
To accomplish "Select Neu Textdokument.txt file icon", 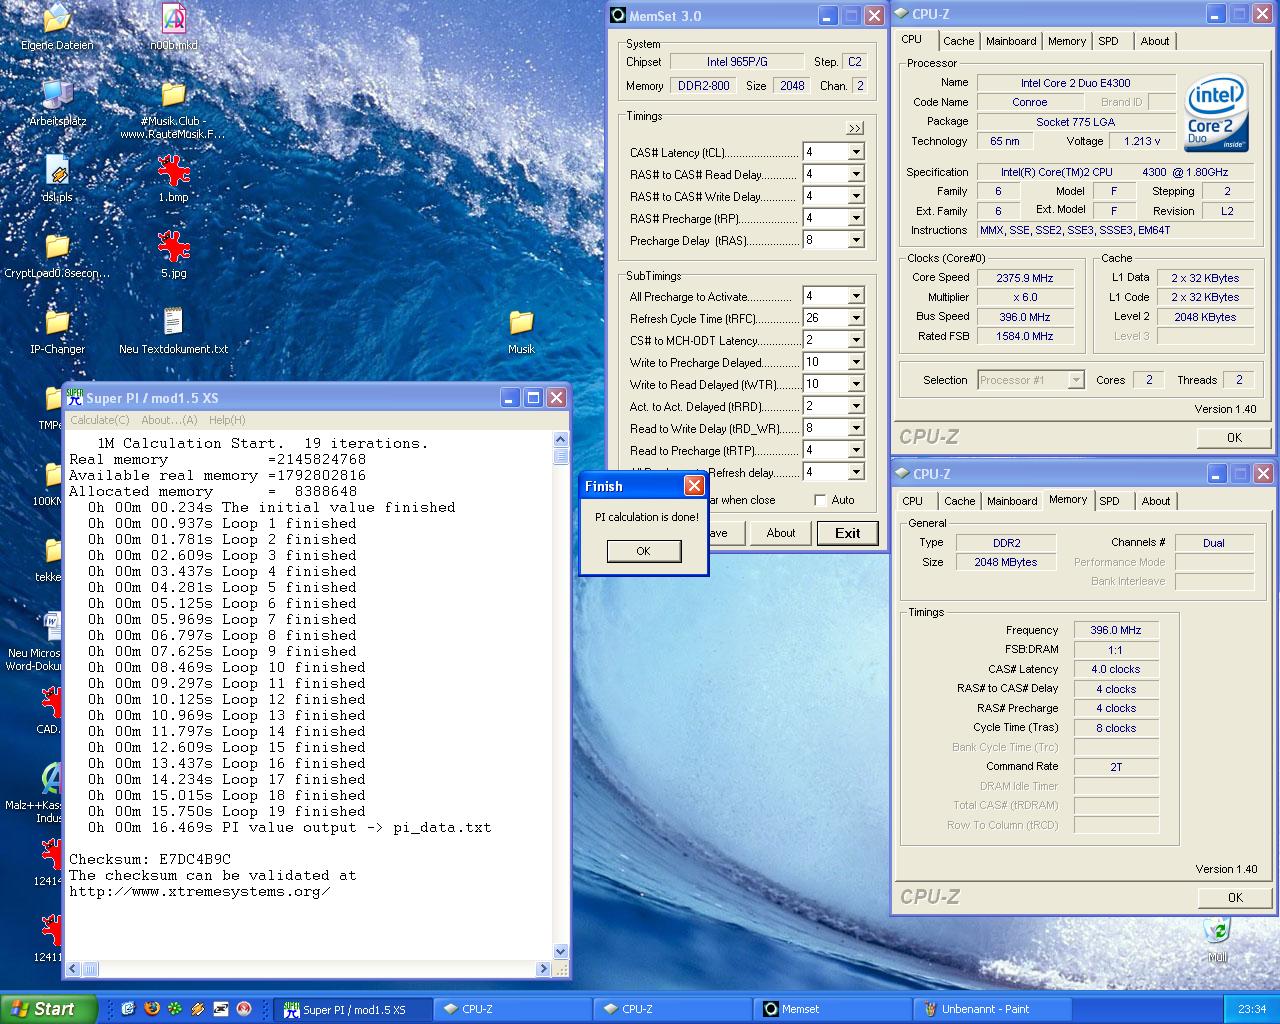I will 173,322.
